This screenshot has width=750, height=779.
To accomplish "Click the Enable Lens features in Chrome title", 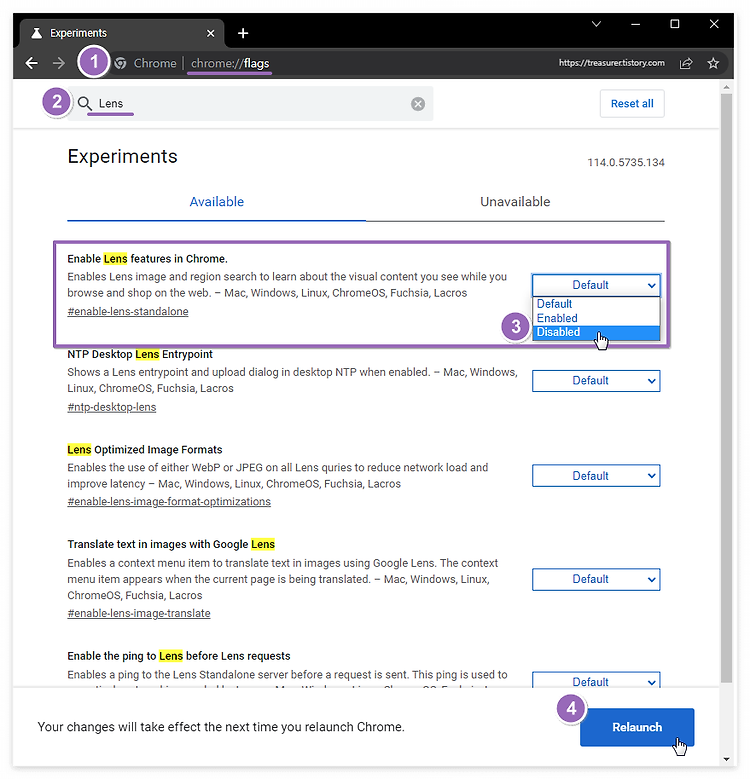I will [x=148, y=259].
